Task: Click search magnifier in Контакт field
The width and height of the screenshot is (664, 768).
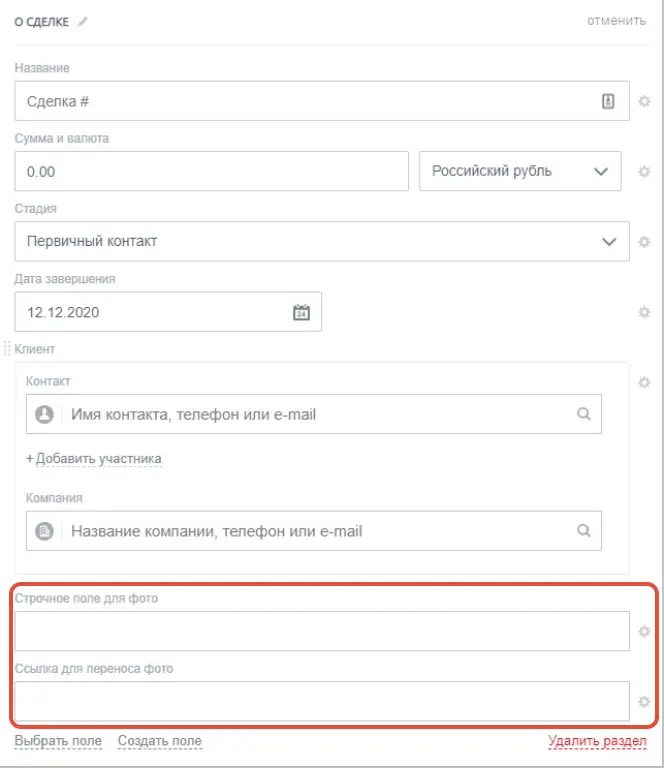Action: 583,414
